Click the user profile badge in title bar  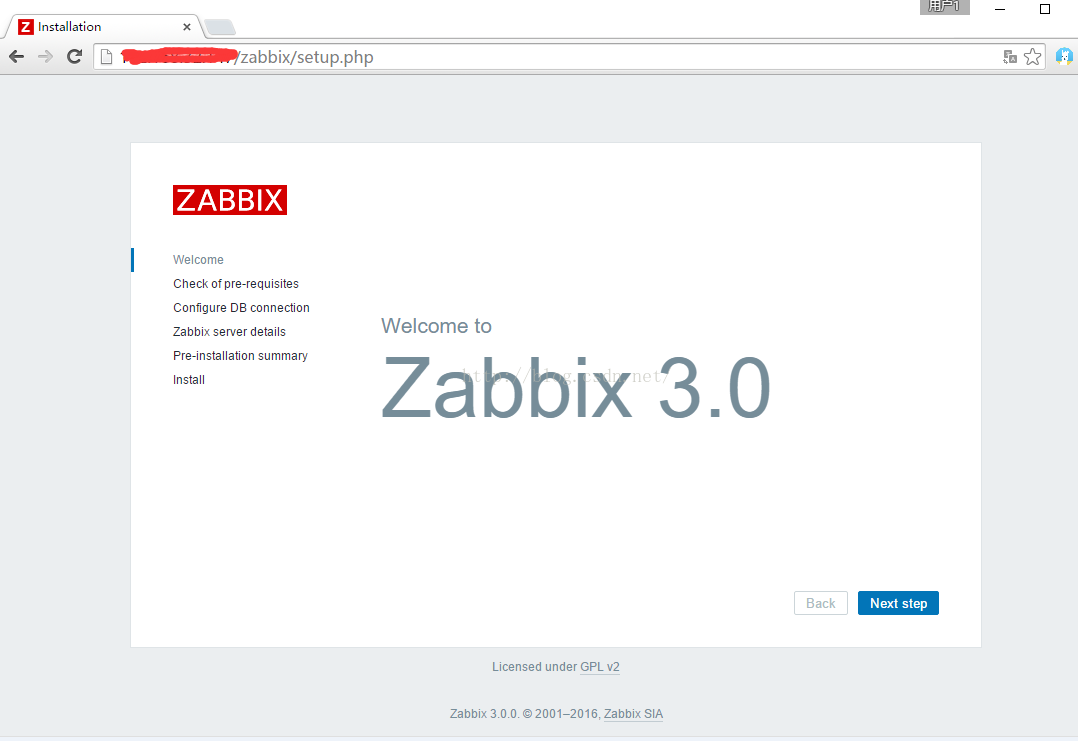coord(944,7)
